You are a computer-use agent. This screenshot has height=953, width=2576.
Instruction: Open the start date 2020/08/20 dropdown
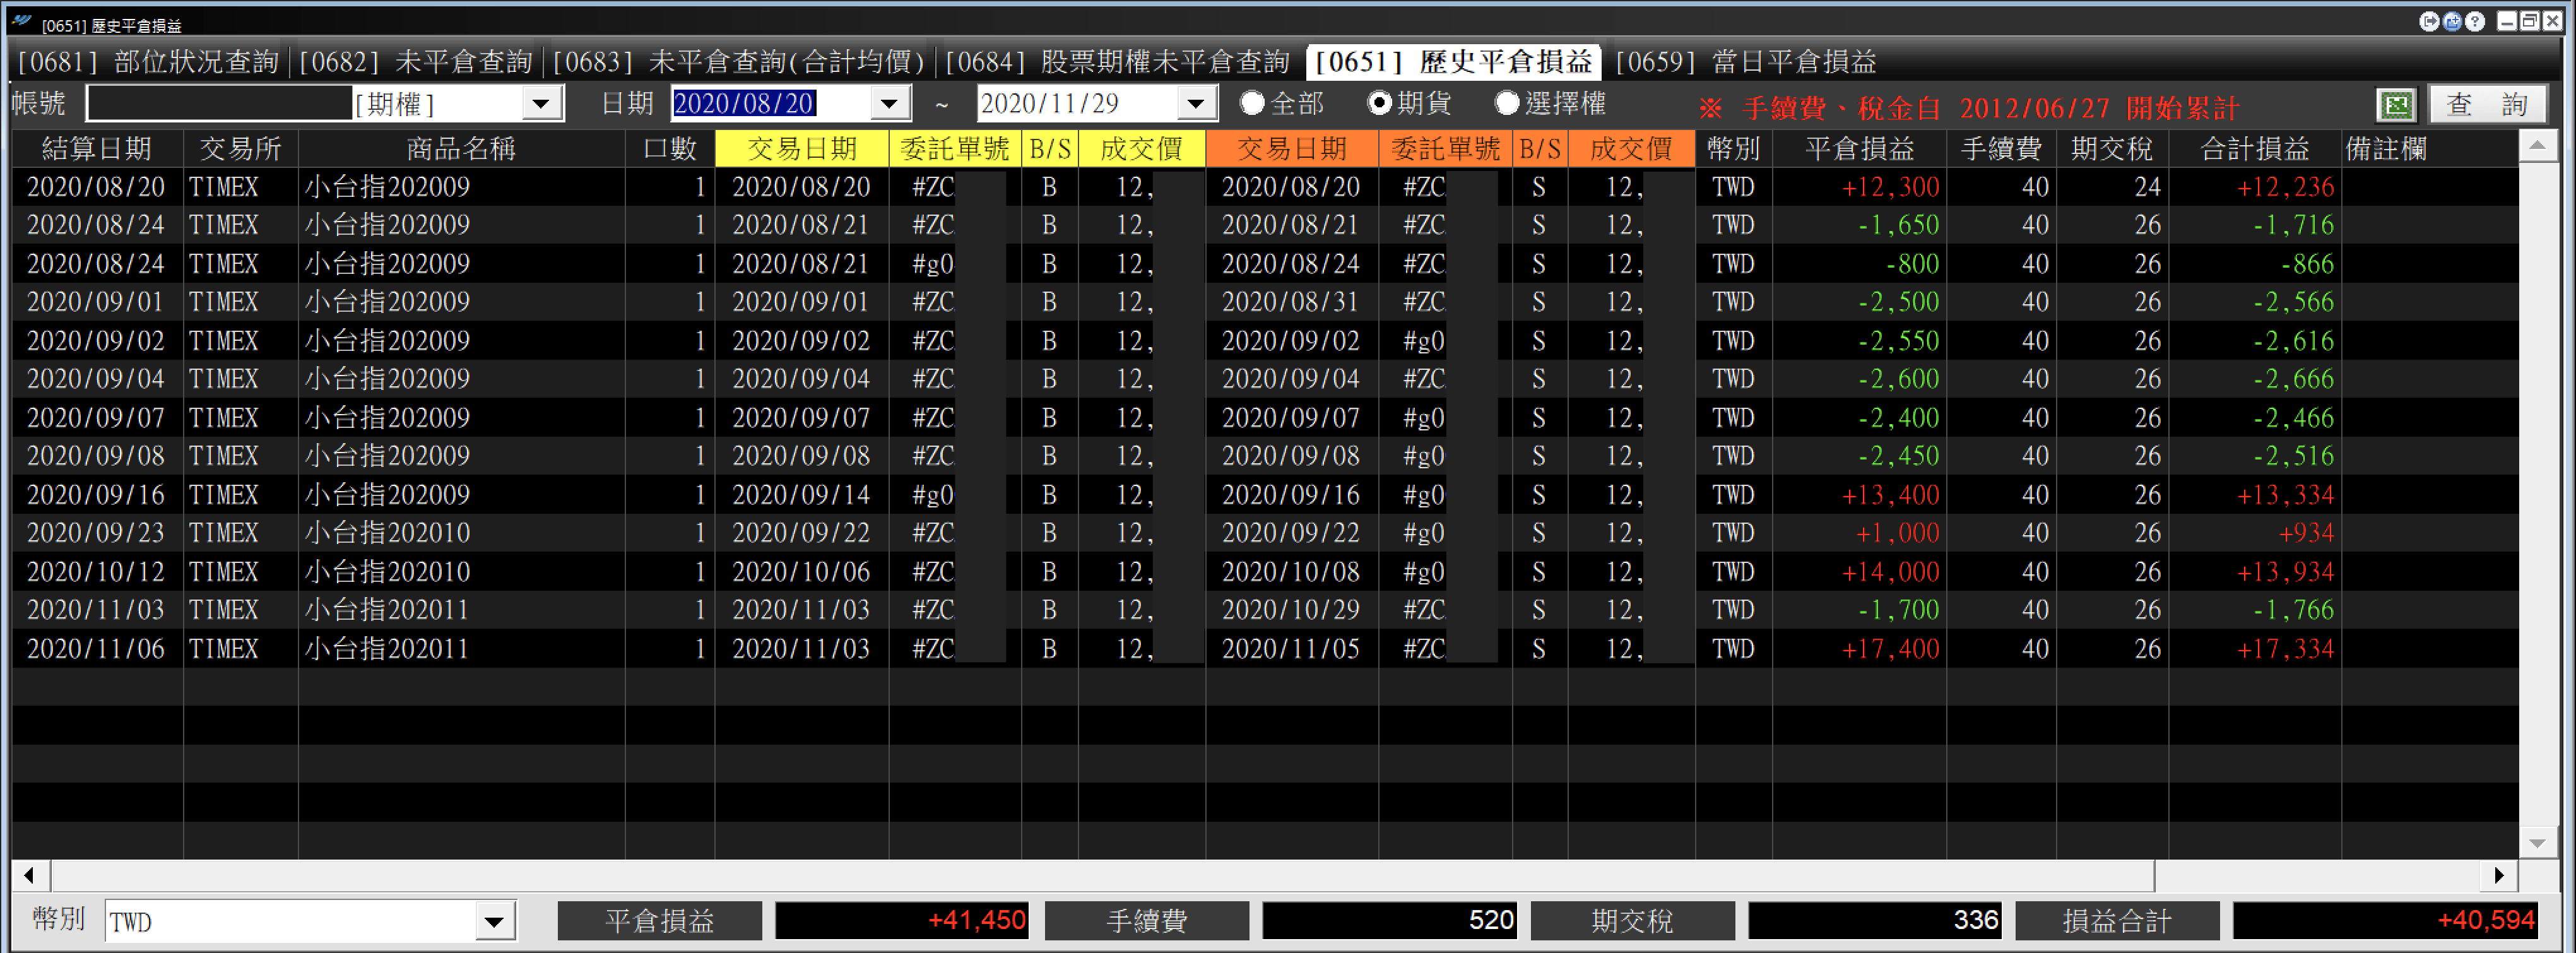click(889, 103)
